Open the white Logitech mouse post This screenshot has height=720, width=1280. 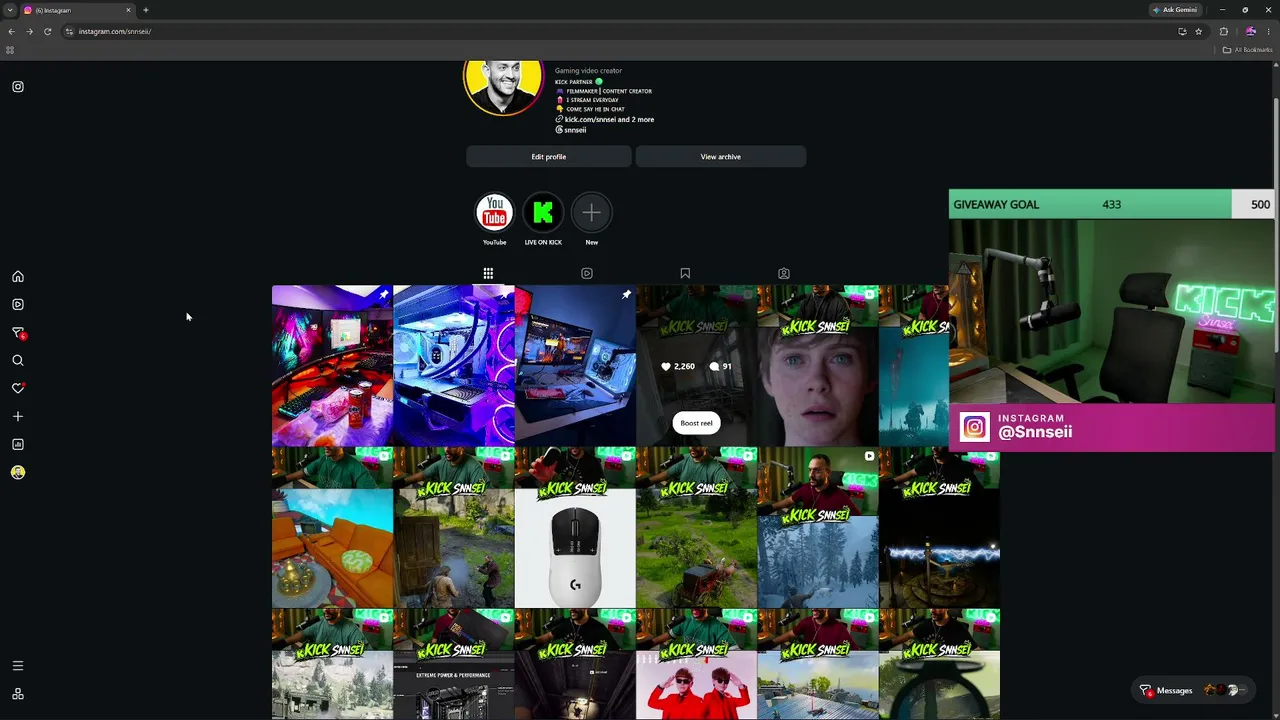coord(575,528)
